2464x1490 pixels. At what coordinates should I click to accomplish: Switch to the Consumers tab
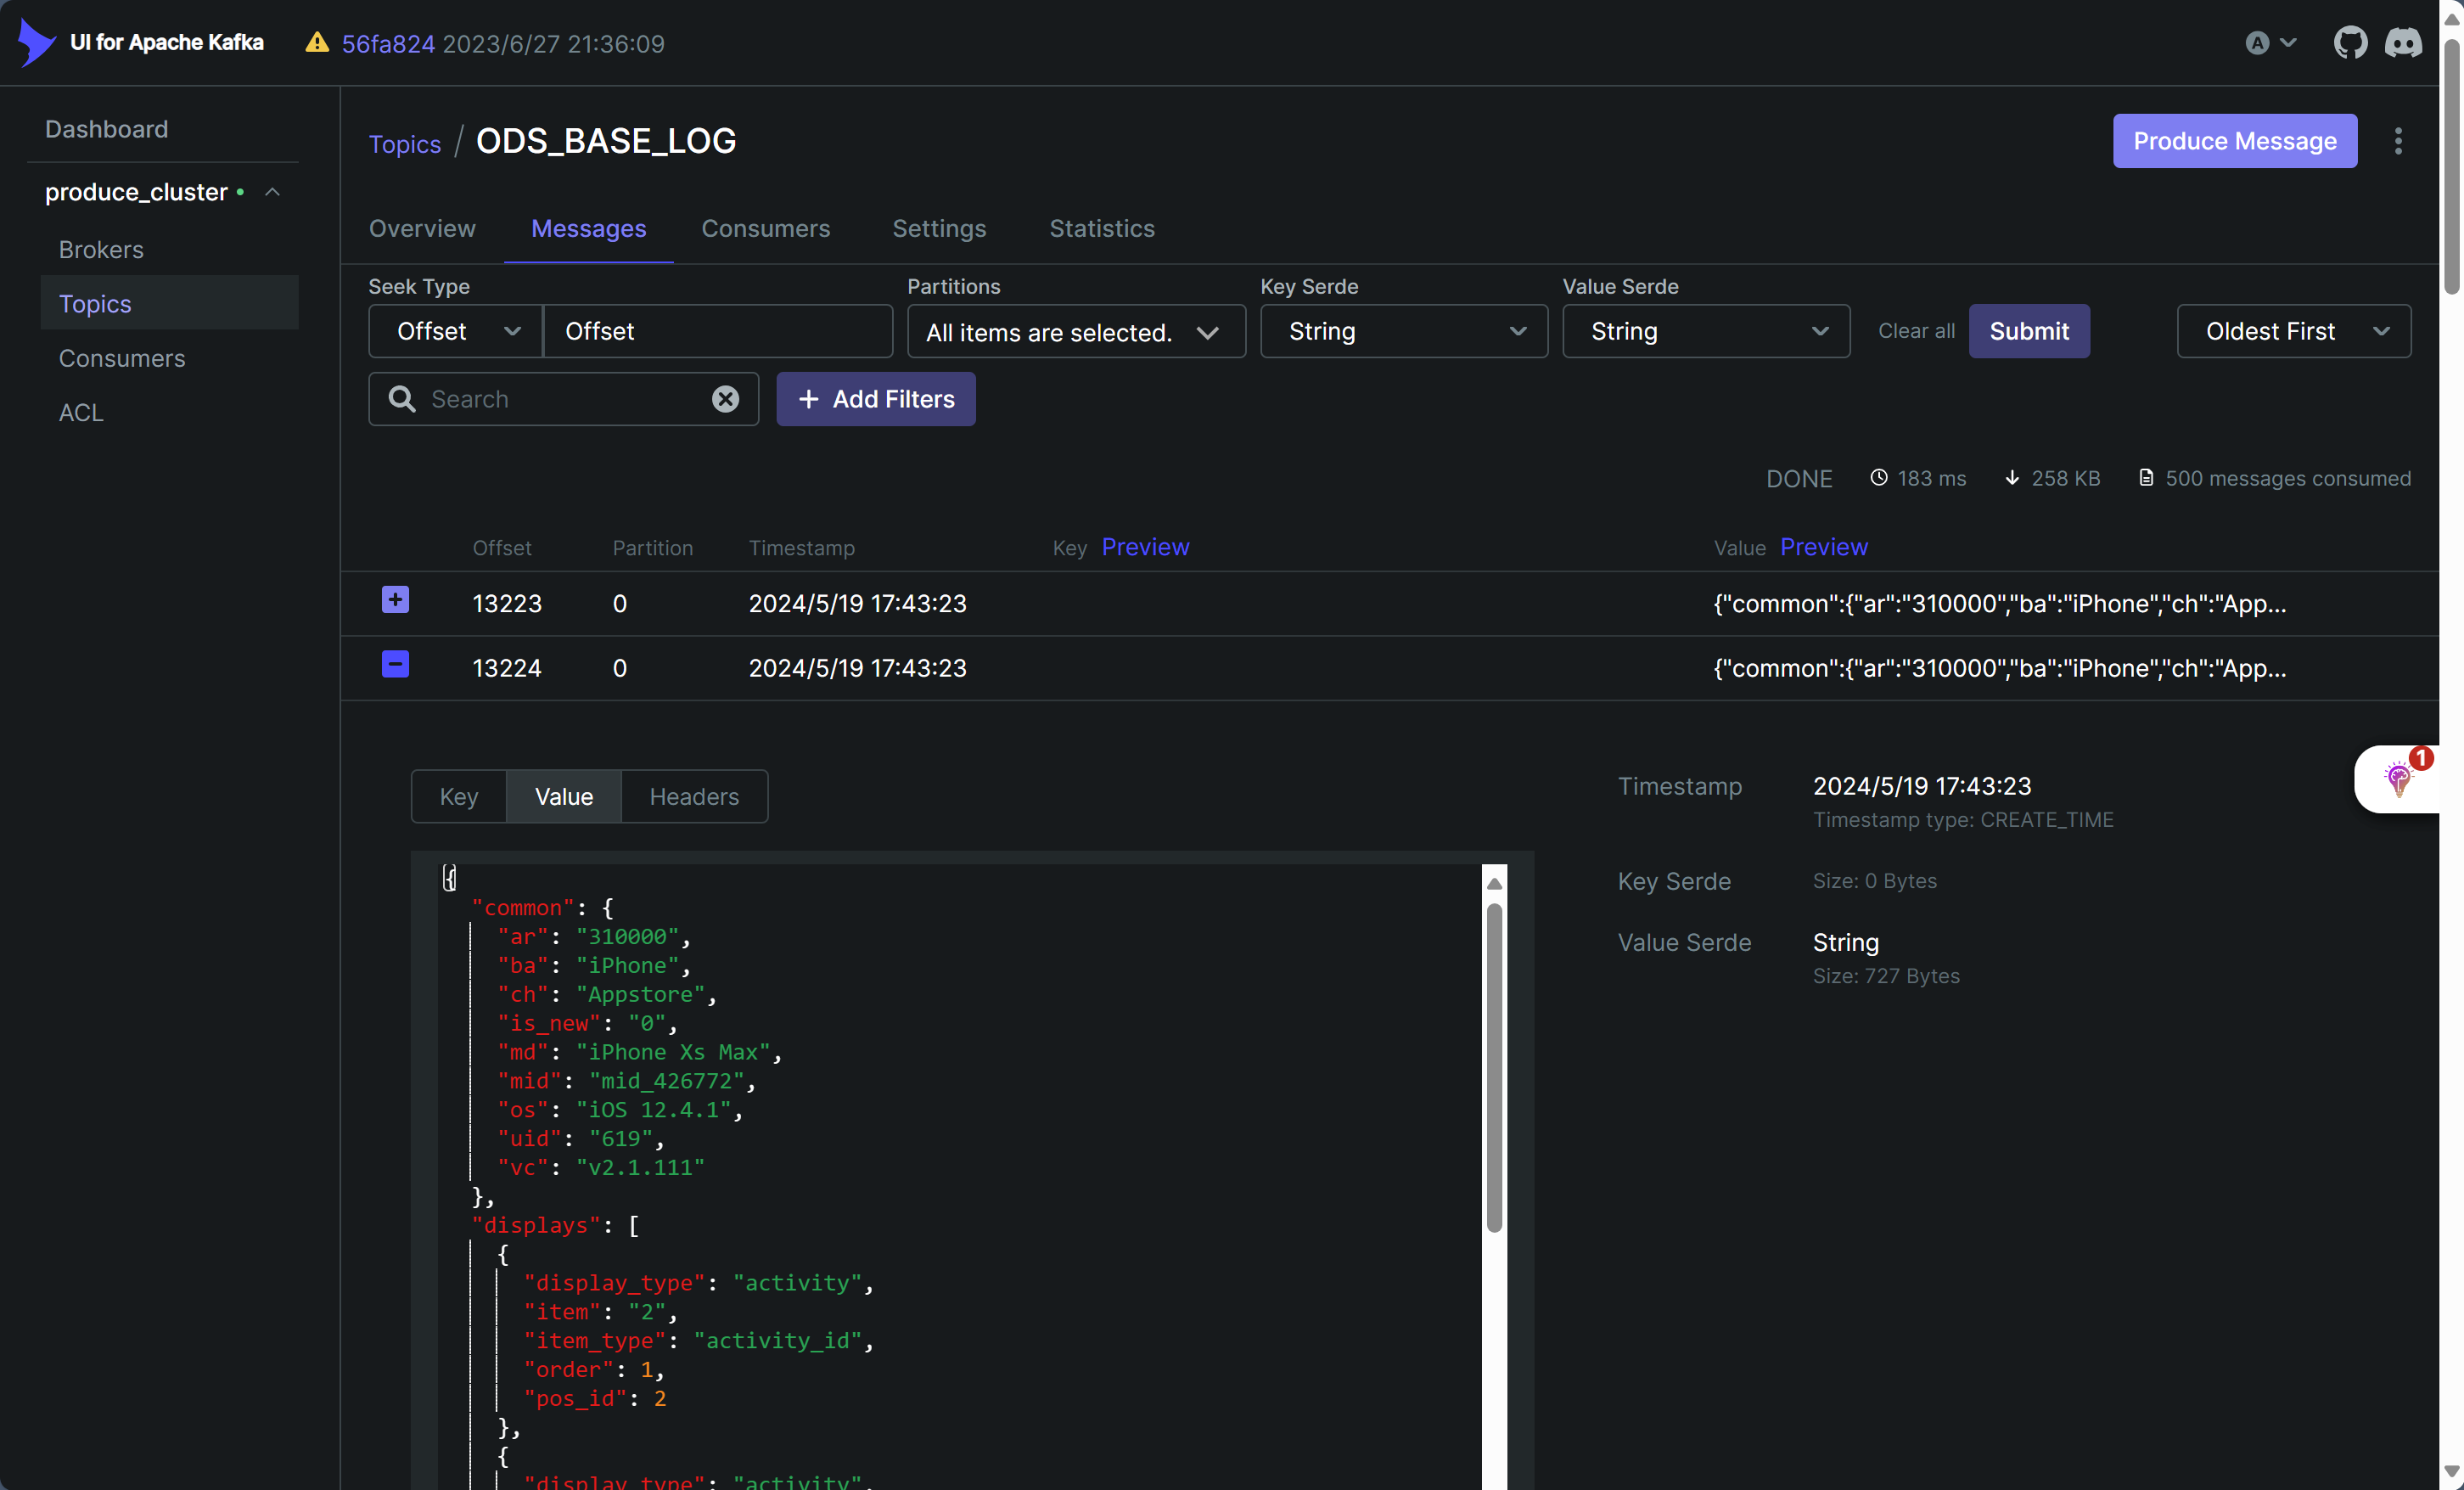pyautogui.click(x=766, y=228)
